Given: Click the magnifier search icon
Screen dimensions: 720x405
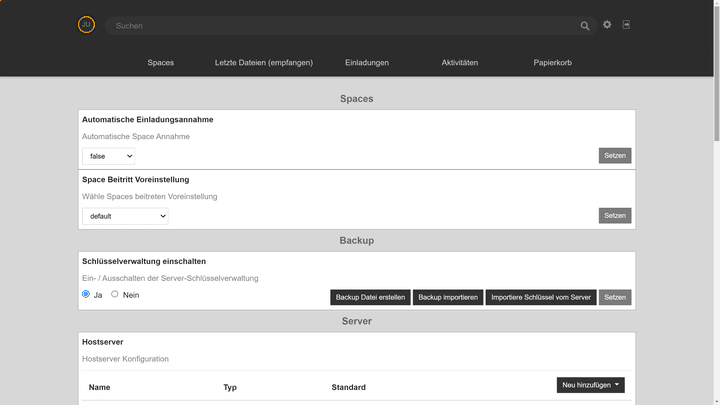Looking at the screenshot, I should [585, 26].
